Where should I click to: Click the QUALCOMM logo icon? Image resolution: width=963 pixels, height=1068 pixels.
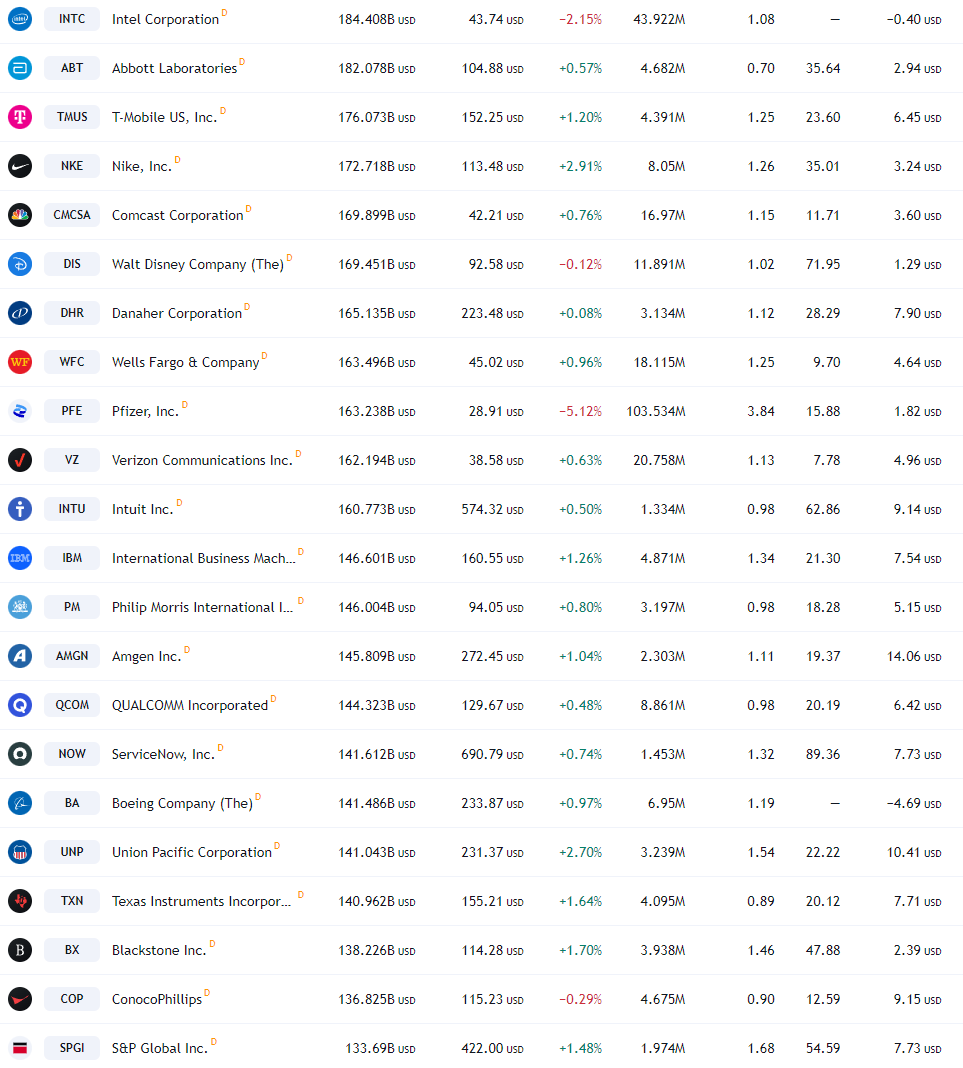coord(20,705)
